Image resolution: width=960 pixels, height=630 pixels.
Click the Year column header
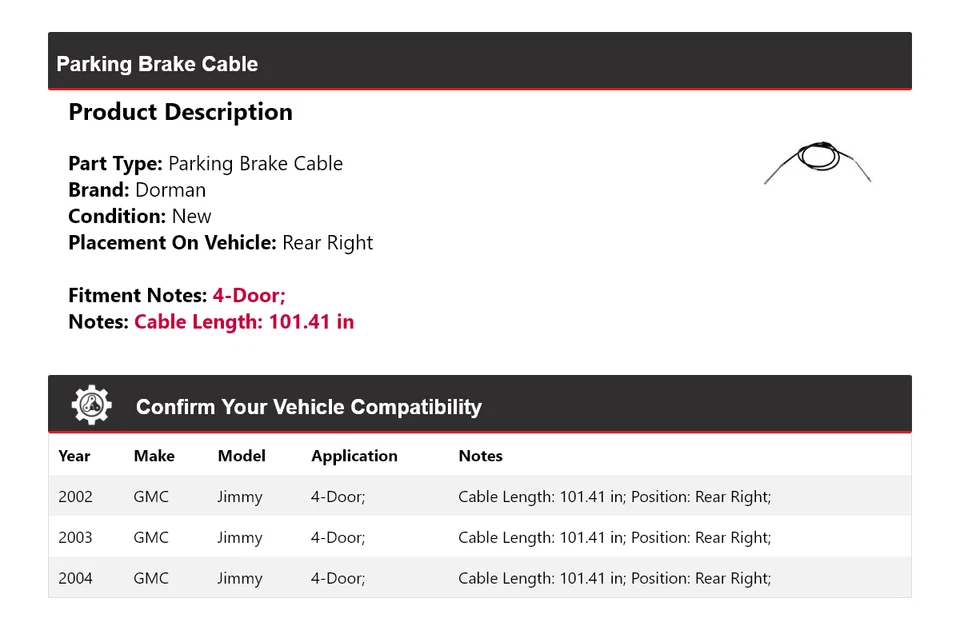[x=74, y=456]
